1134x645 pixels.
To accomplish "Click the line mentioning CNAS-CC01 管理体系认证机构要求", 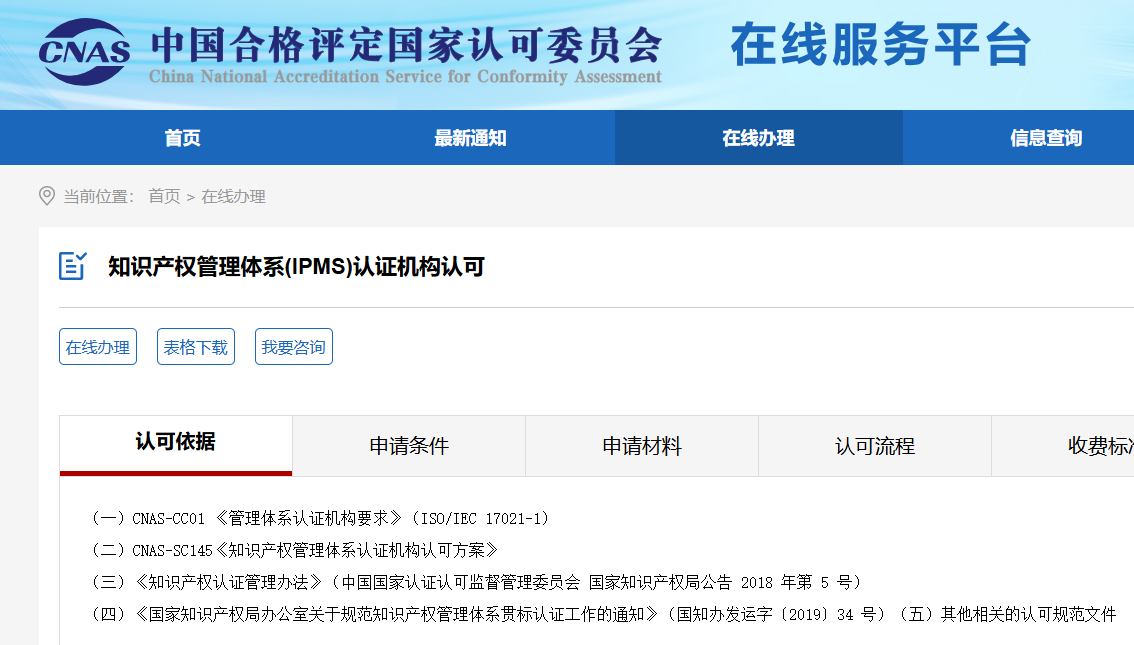I will point(320,518).
